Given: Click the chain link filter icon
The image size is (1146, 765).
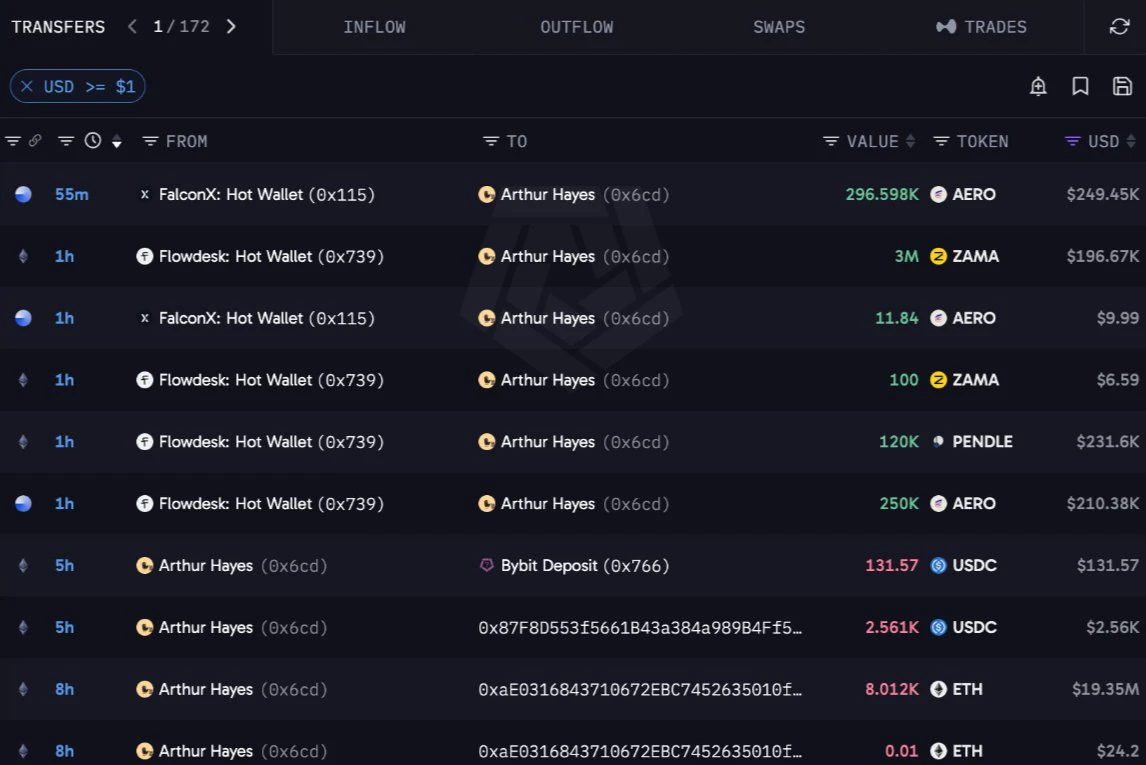Looking at the screenshot, I should pos(34,140).
